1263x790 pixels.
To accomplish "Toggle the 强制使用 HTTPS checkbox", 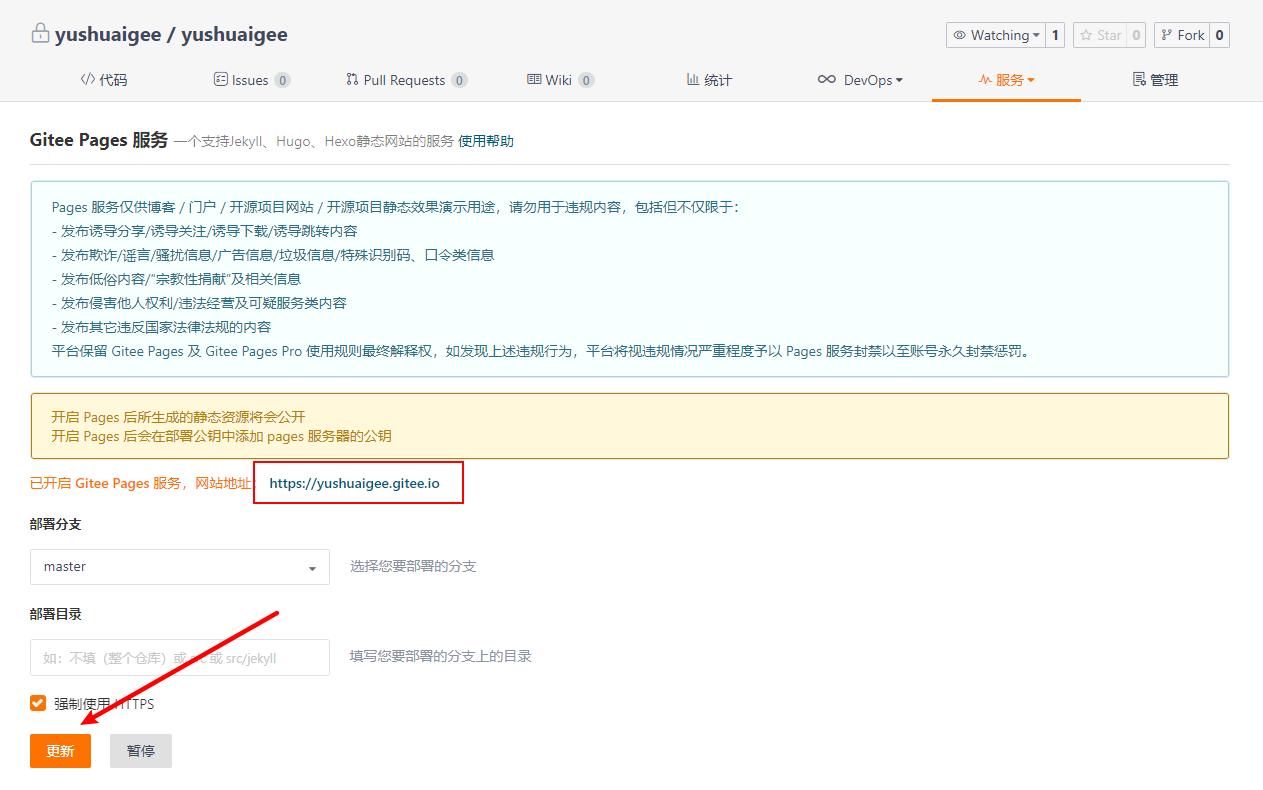I will tap(38, 703).
